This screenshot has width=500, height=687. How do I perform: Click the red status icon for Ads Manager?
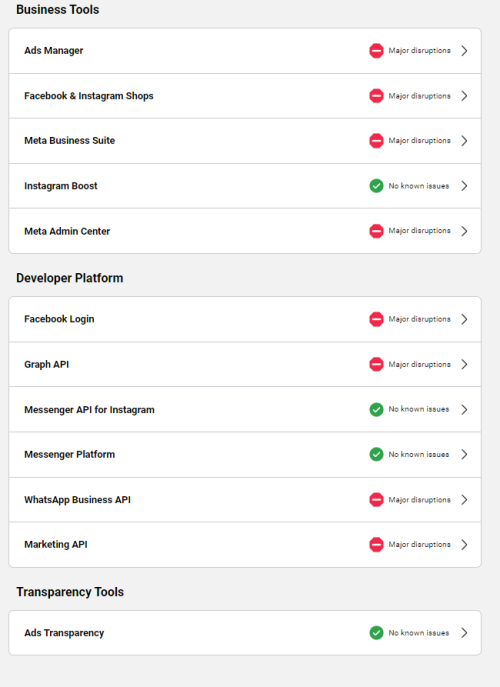pos(376,51)
